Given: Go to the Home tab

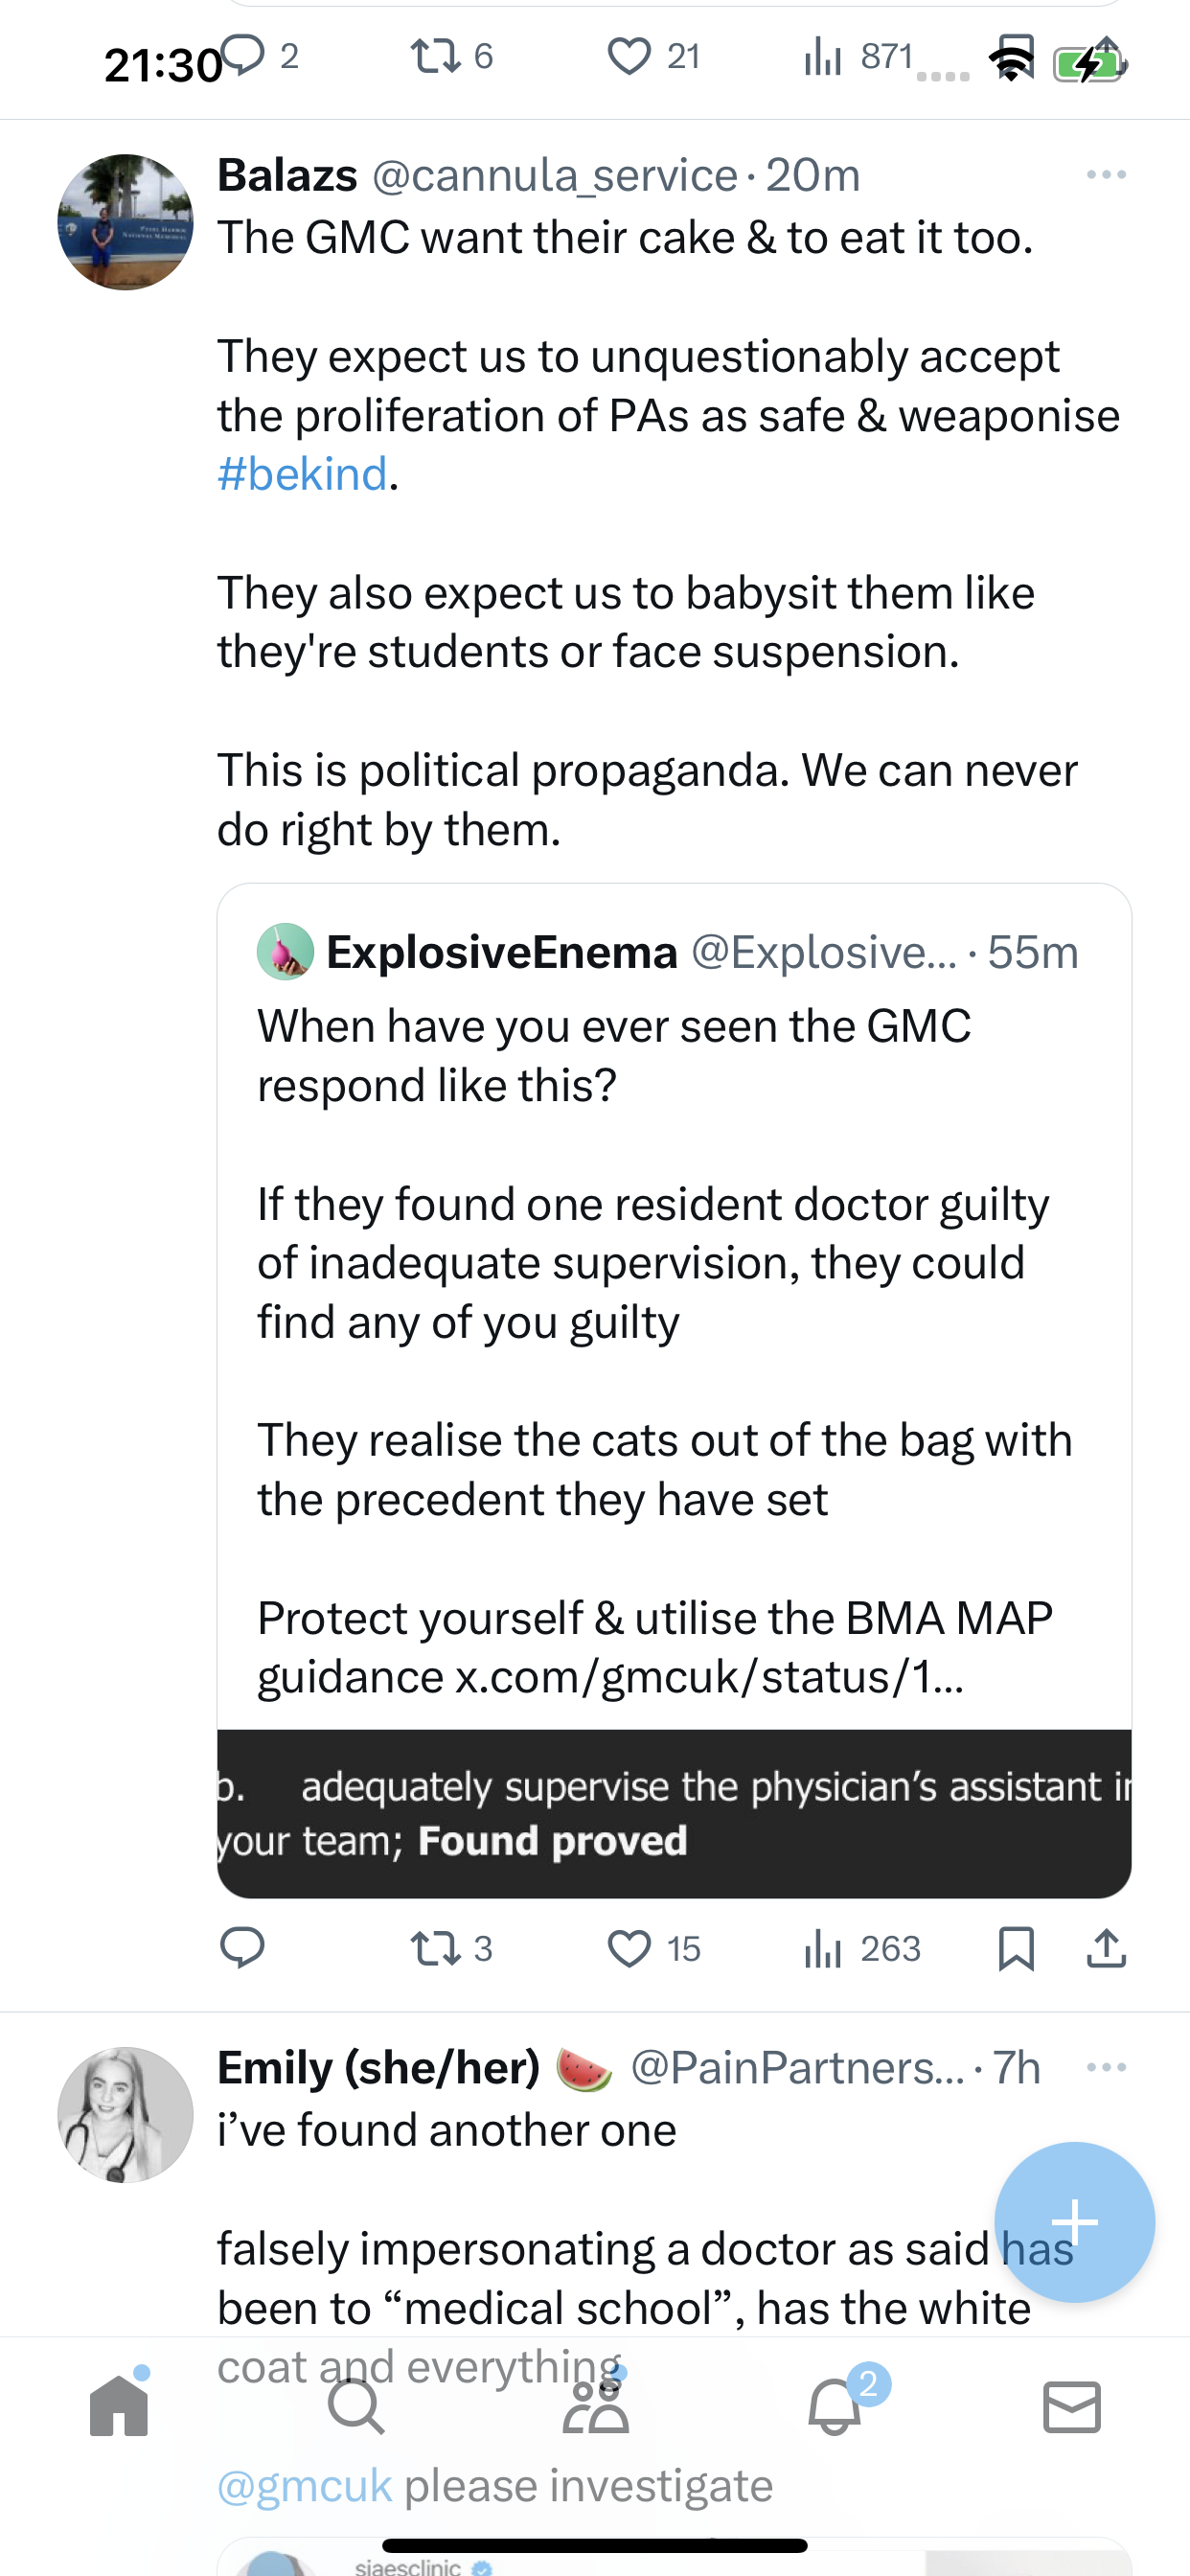Looking at the screenshot, I should pos(119,2405).
